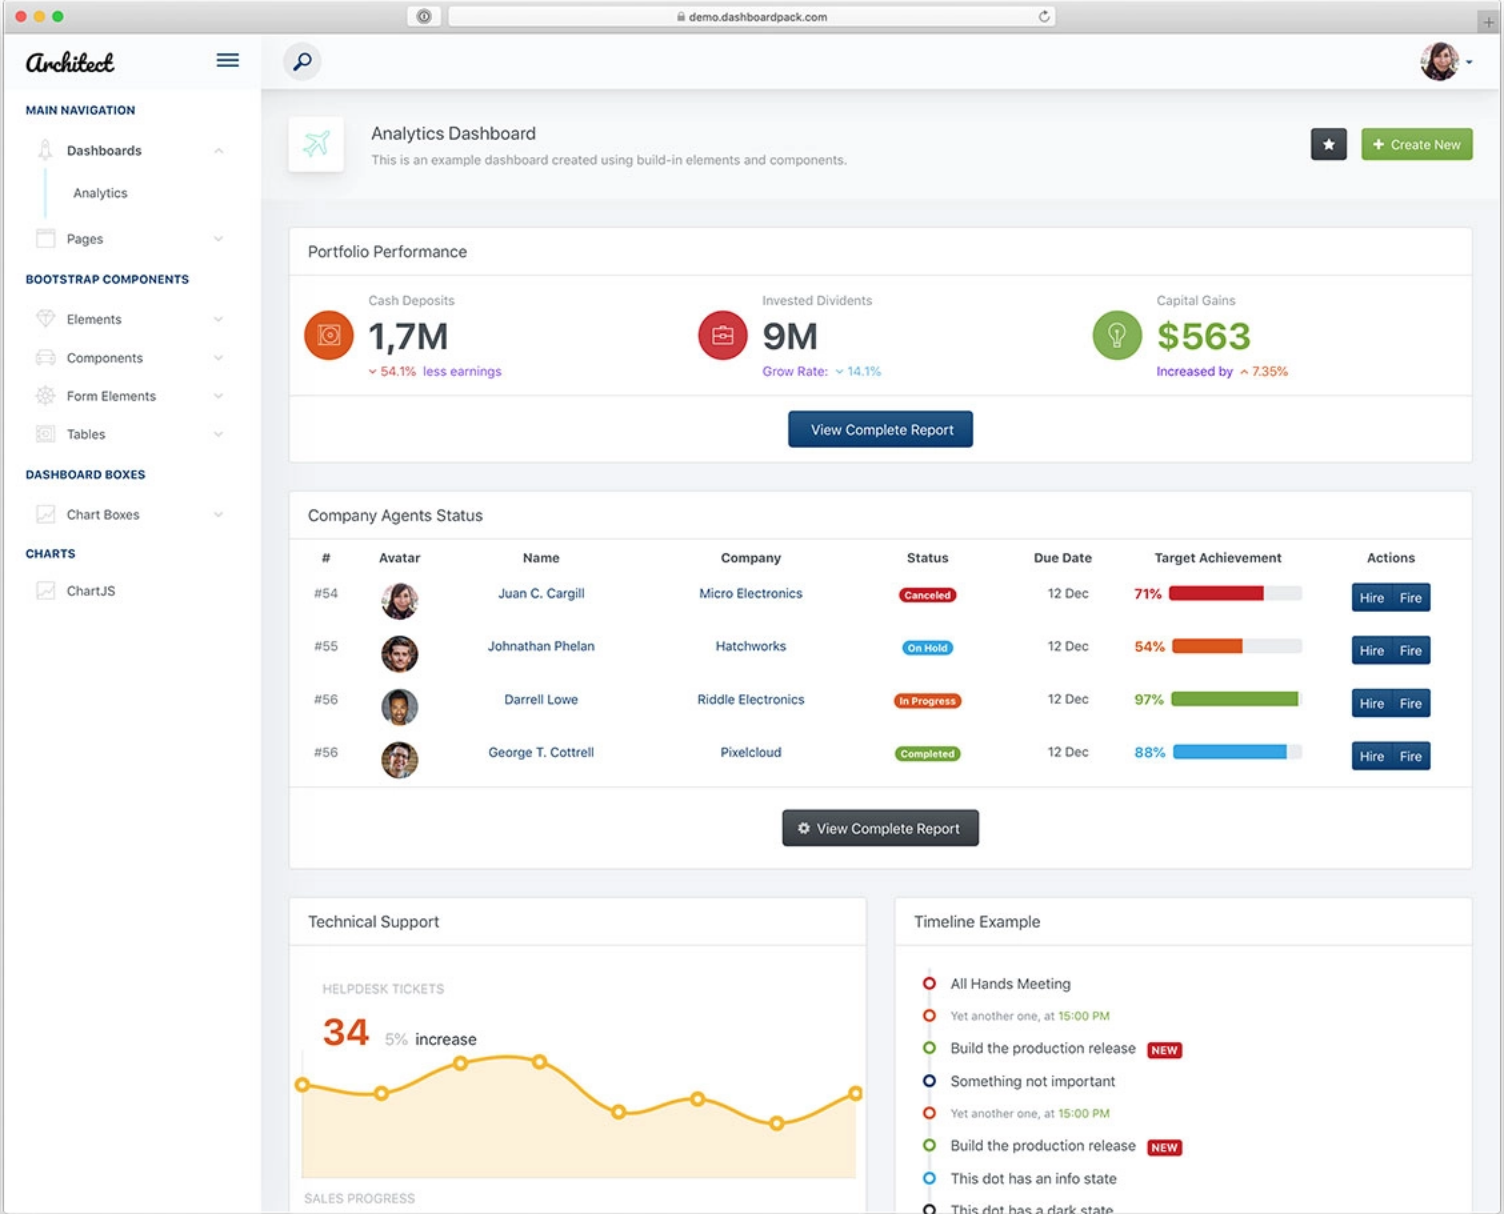Click dark View Complete Report with gear icon

click(x=880, y=828)
